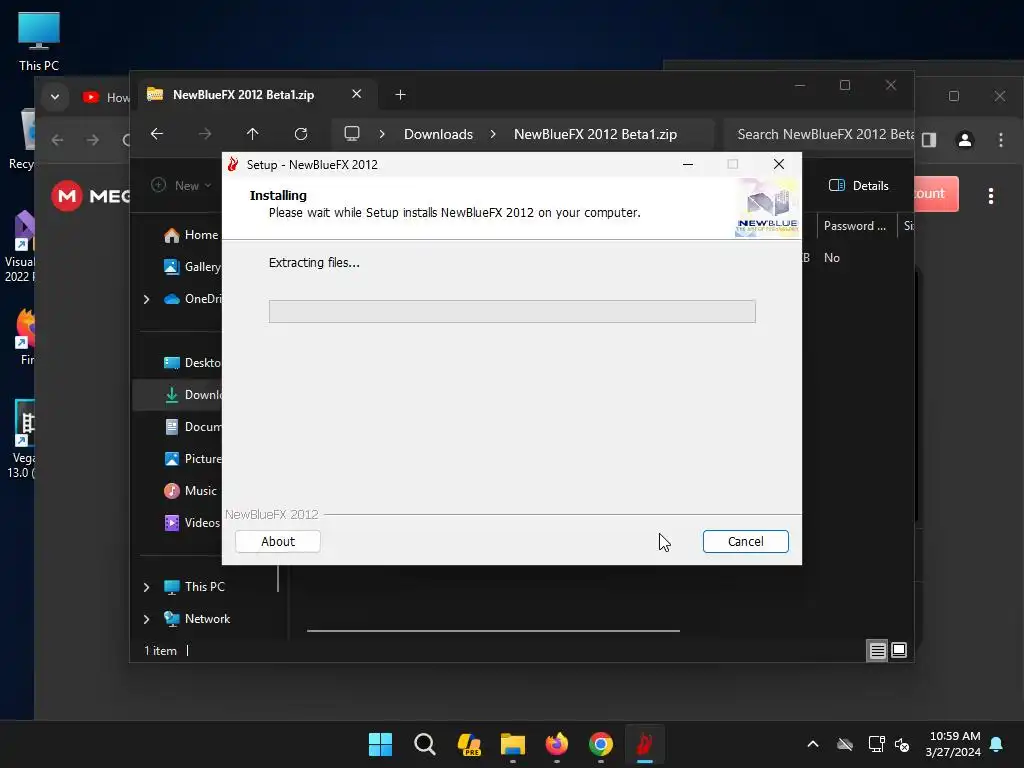Open This PC desktop icon

coord(39,42)
